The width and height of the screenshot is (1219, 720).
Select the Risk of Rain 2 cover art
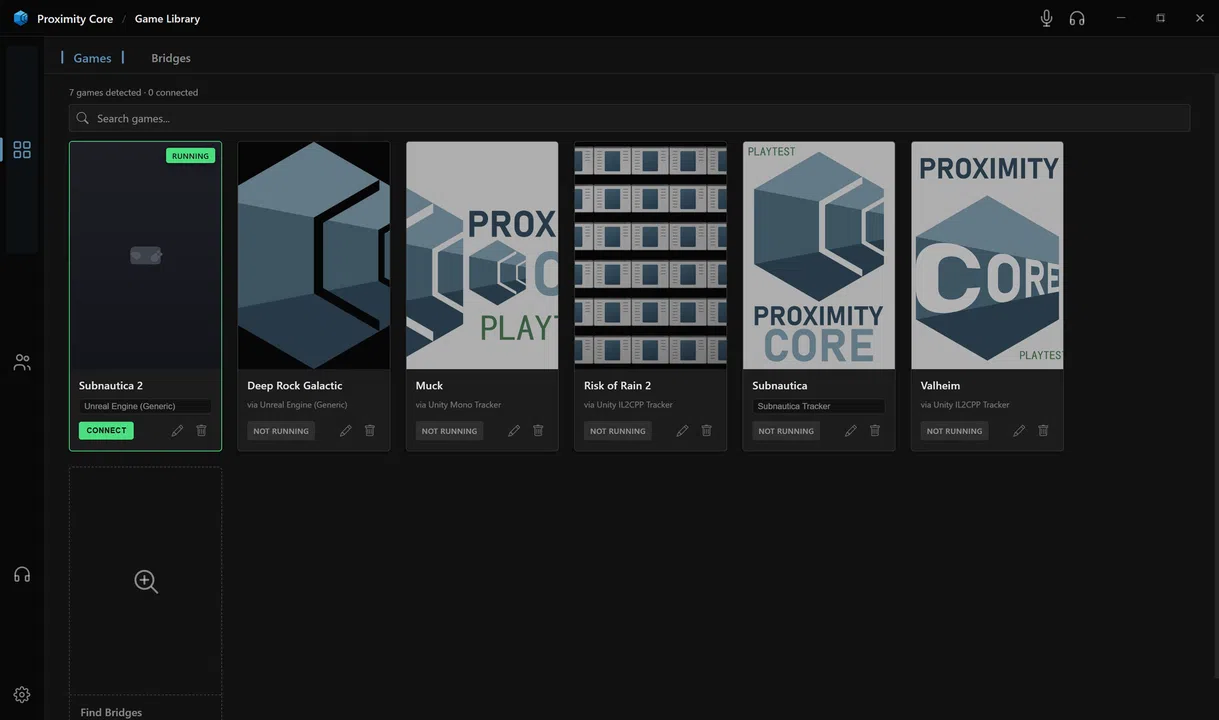(x=650, y=256)
